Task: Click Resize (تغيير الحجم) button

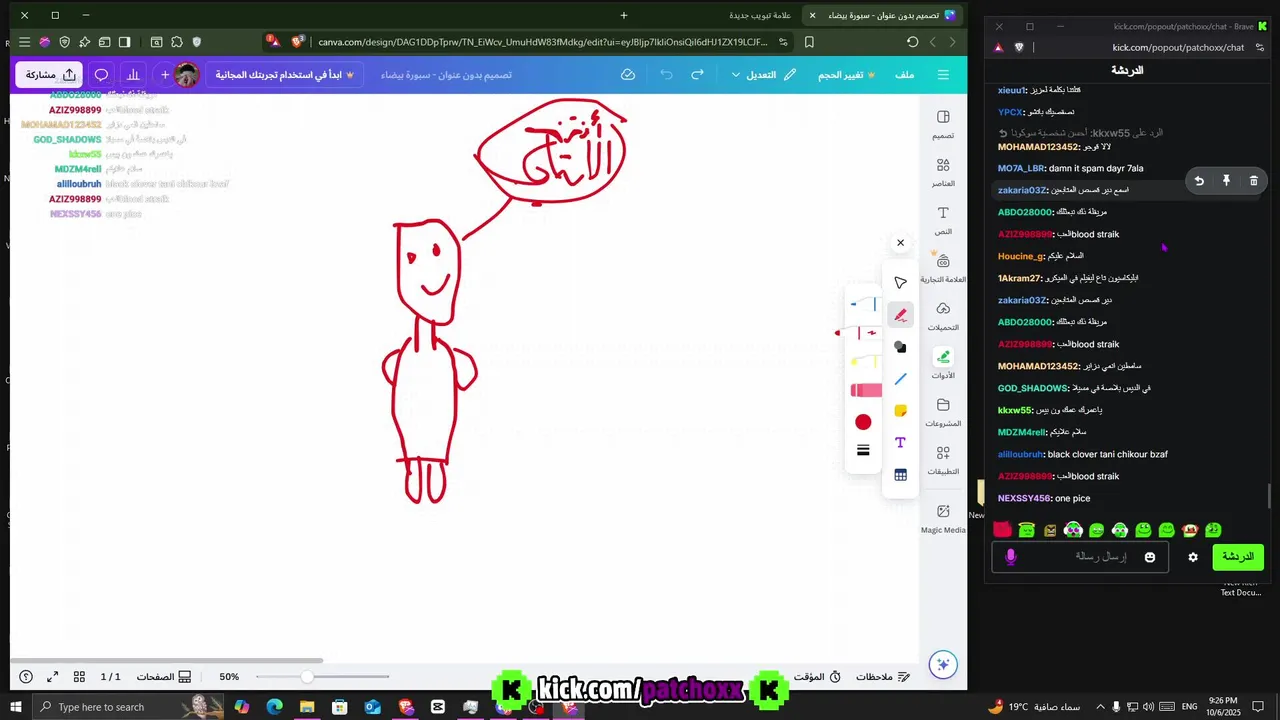Action: (846, 75)
